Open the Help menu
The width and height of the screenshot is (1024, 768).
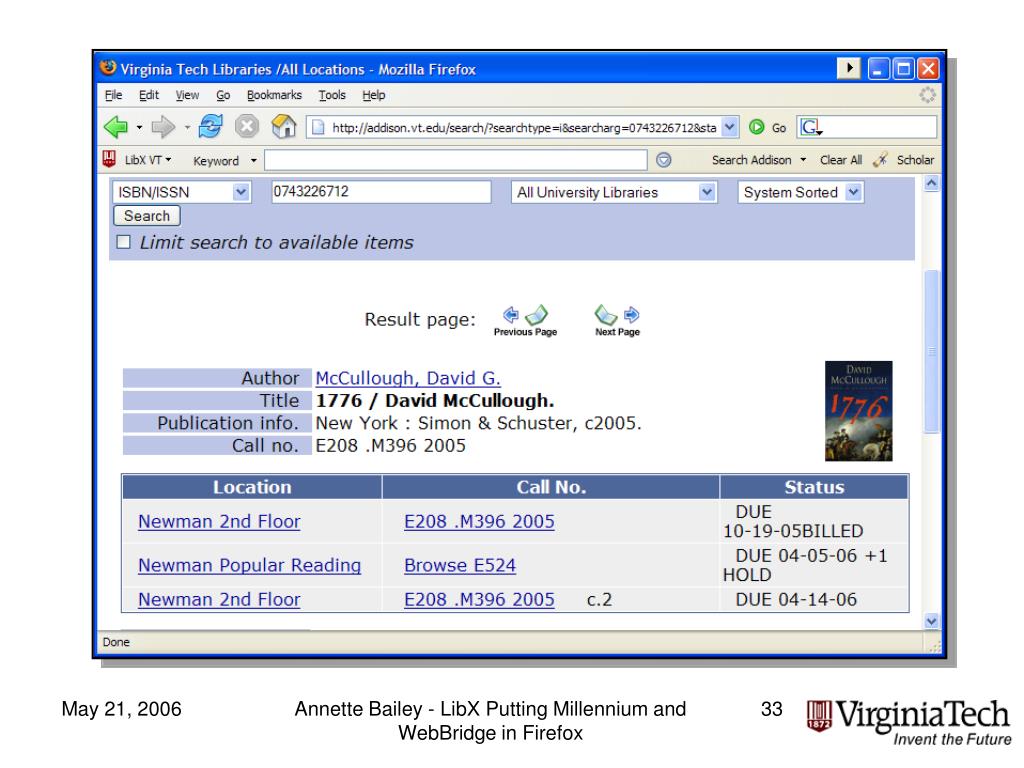click(374, 95)
